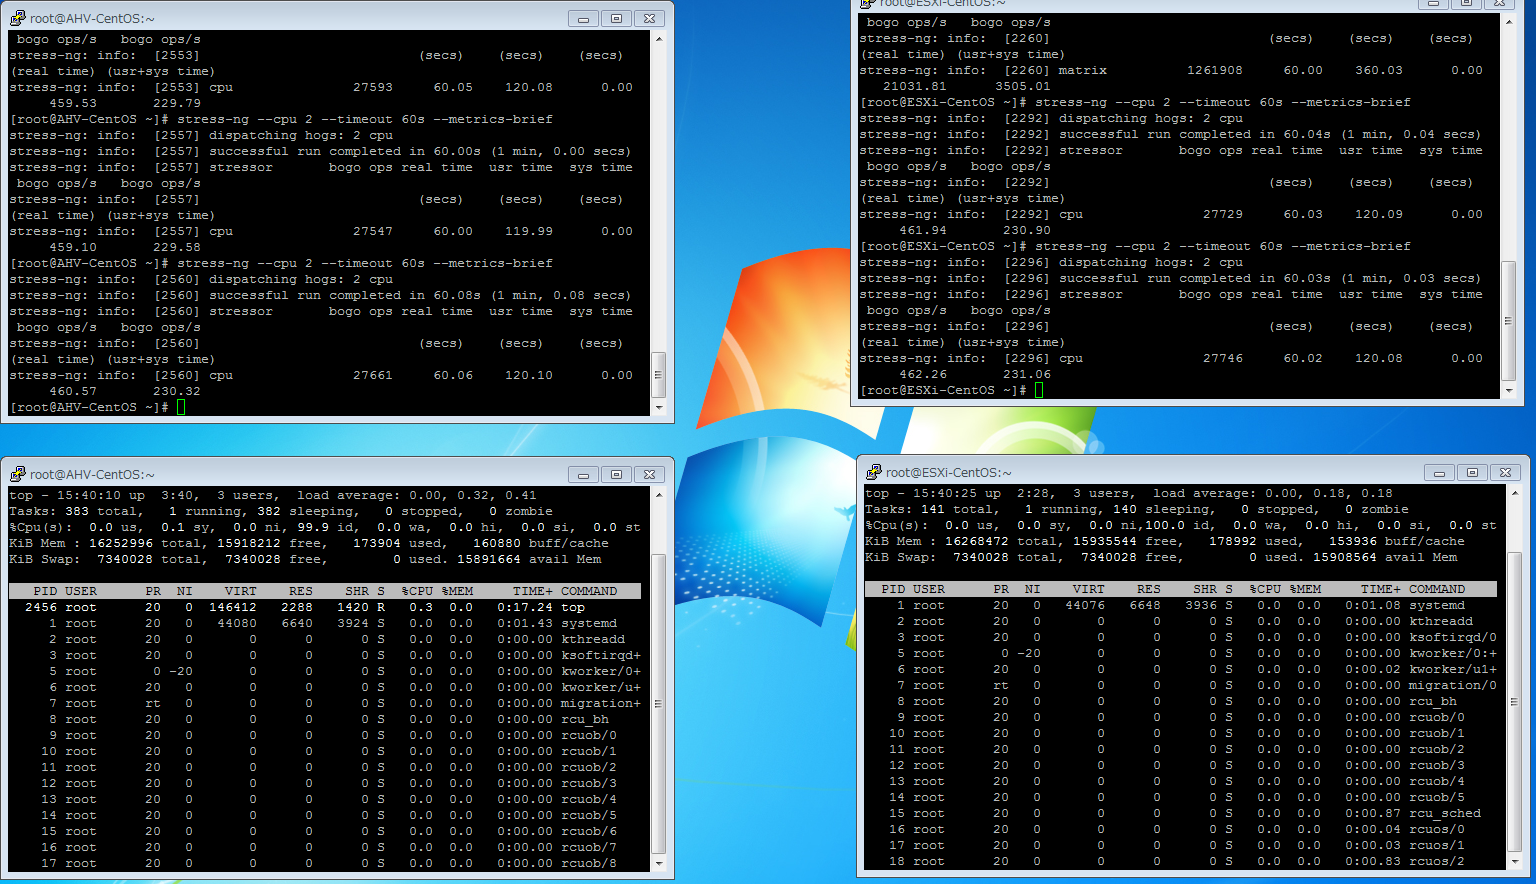Viewport: 1536px width, 884px height.
Task: Maximize the AHV stress-ng terminal window
Action: click(x=616, y=18)
